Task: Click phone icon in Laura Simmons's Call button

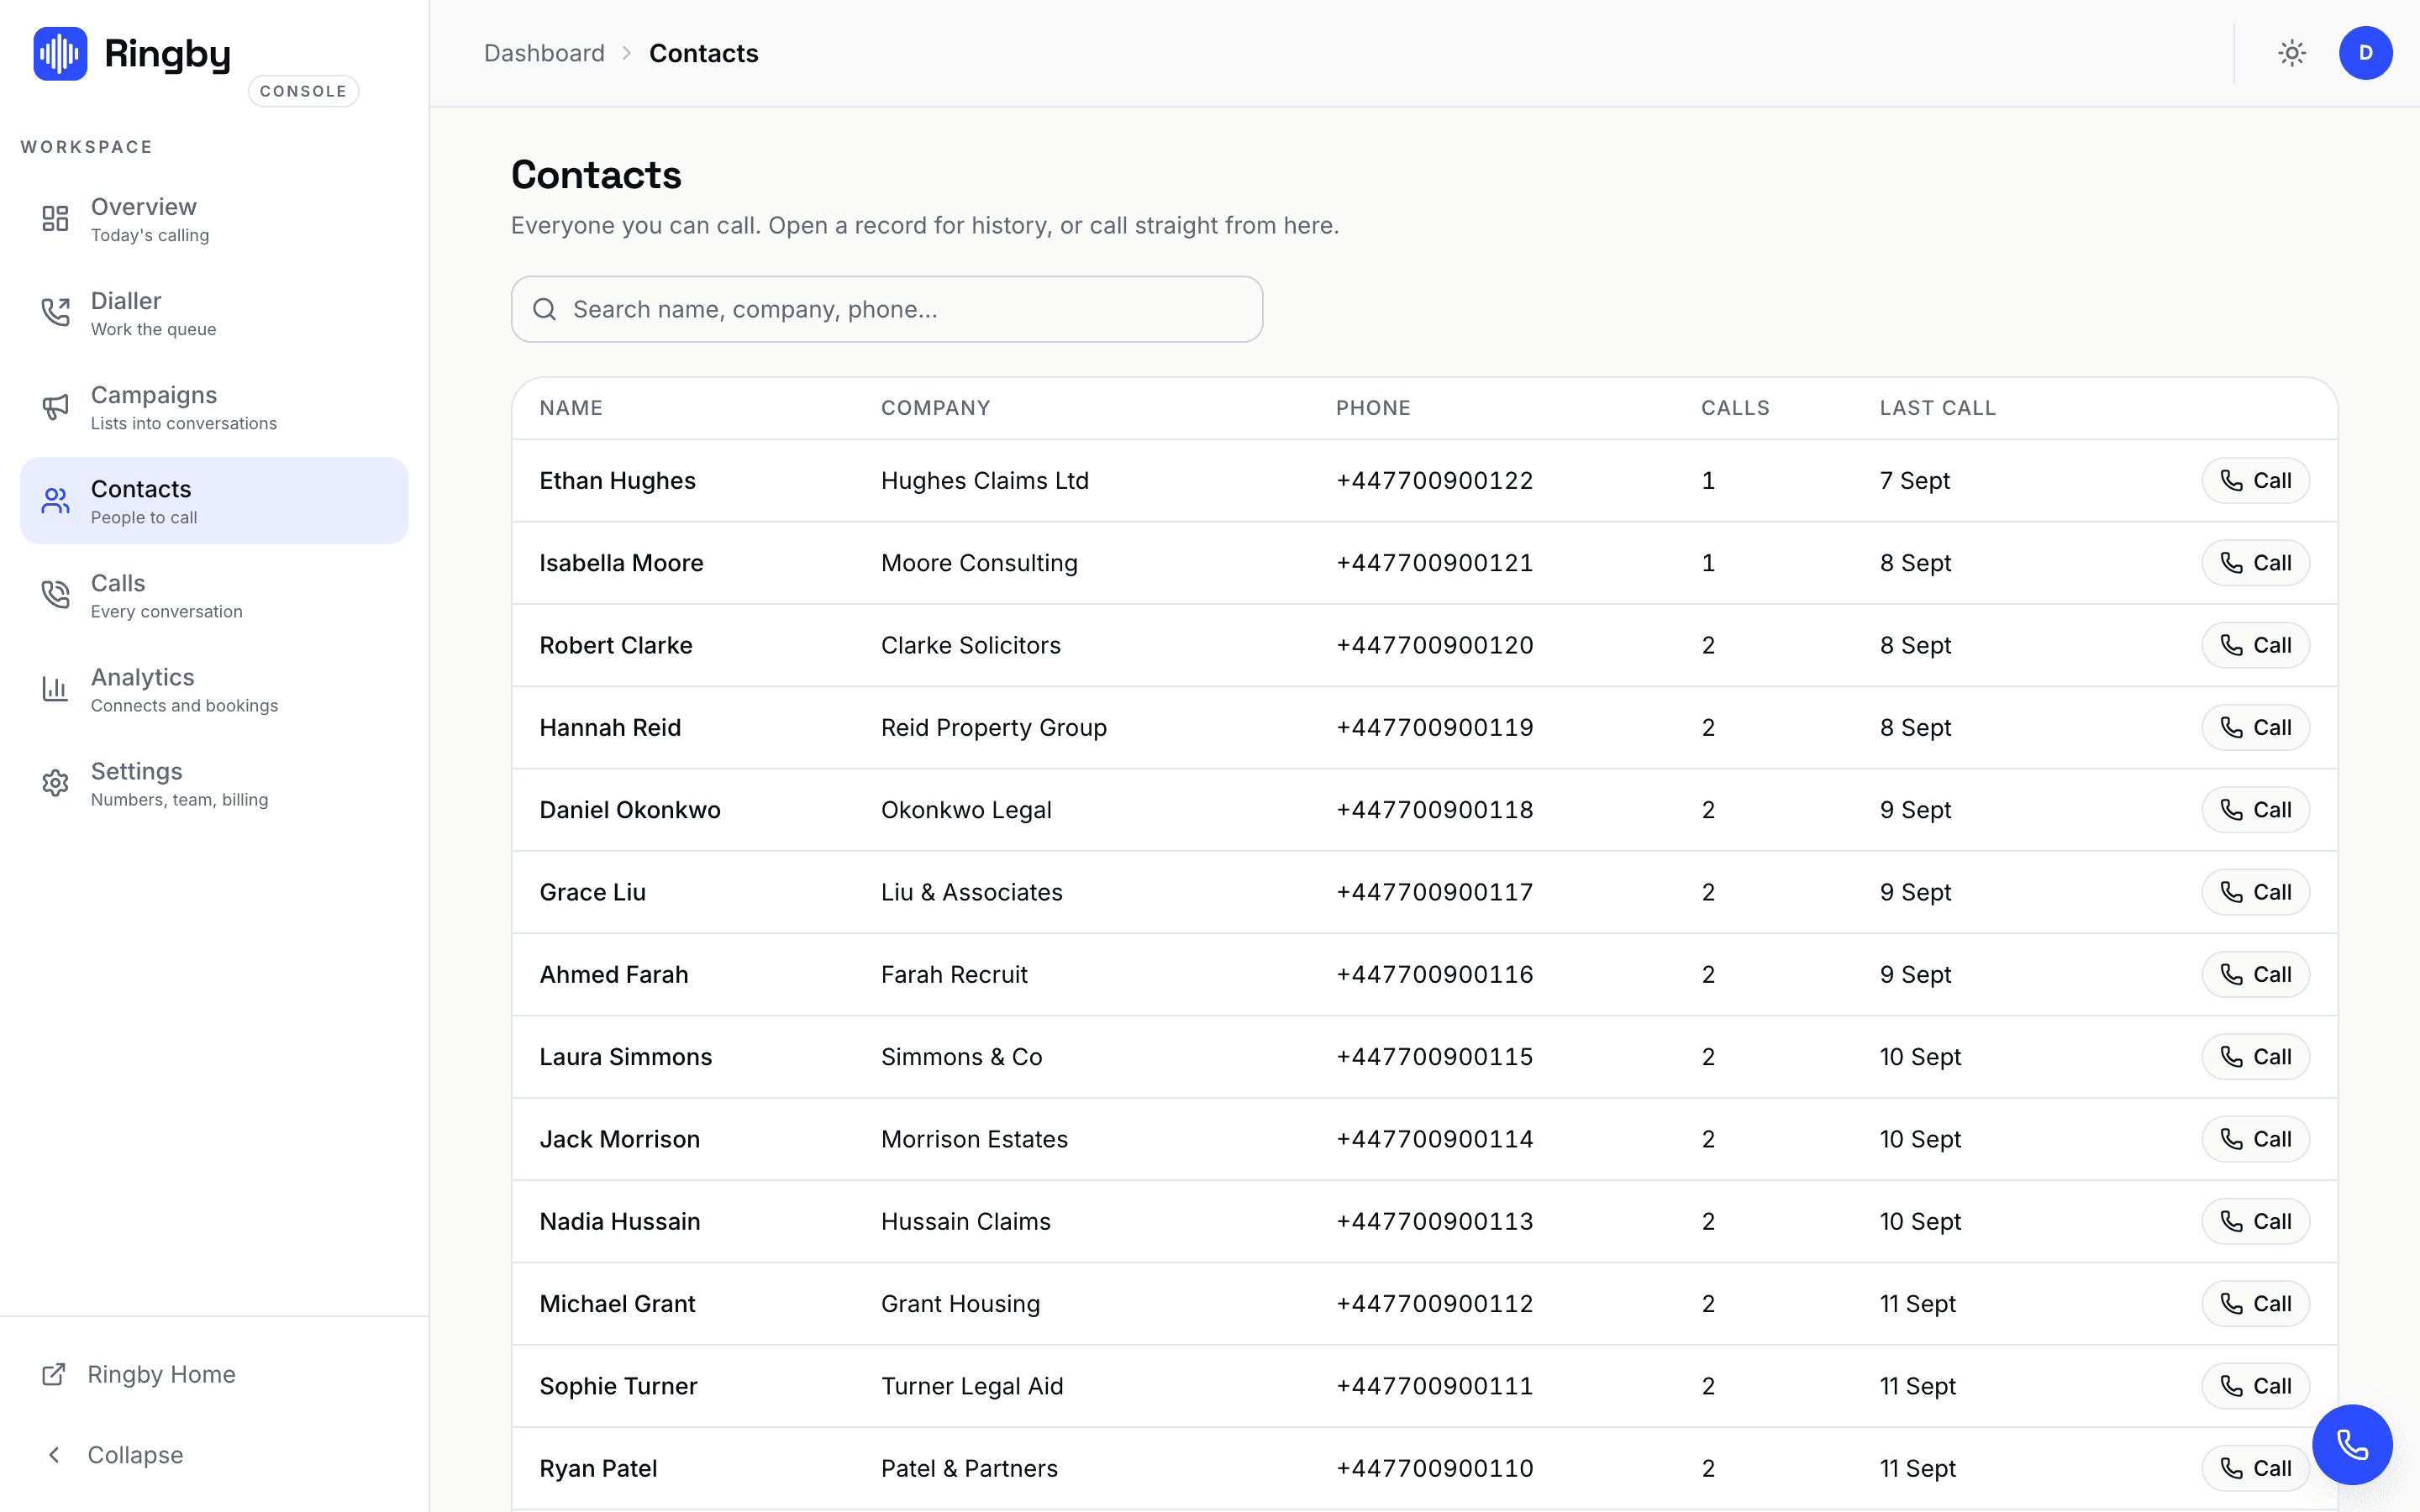Action: (2231, 1057)
